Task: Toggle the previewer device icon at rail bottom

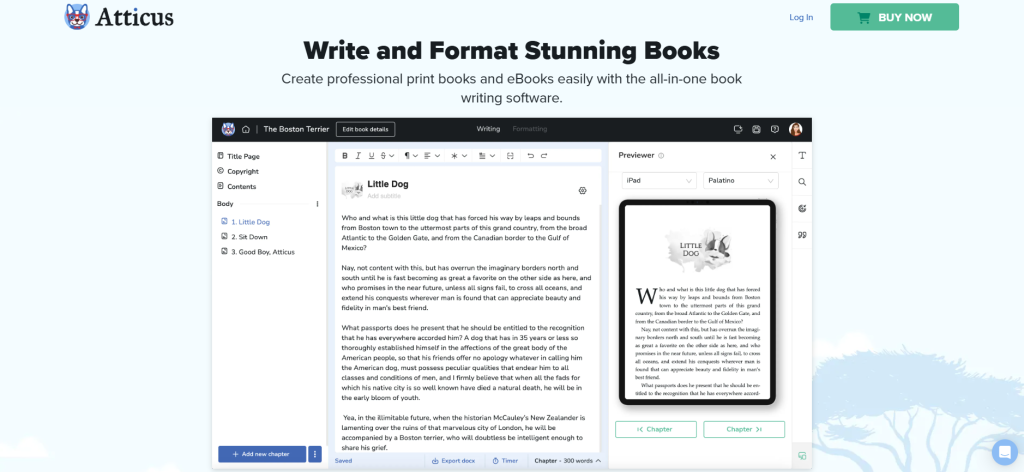Action: coord(802,455)
